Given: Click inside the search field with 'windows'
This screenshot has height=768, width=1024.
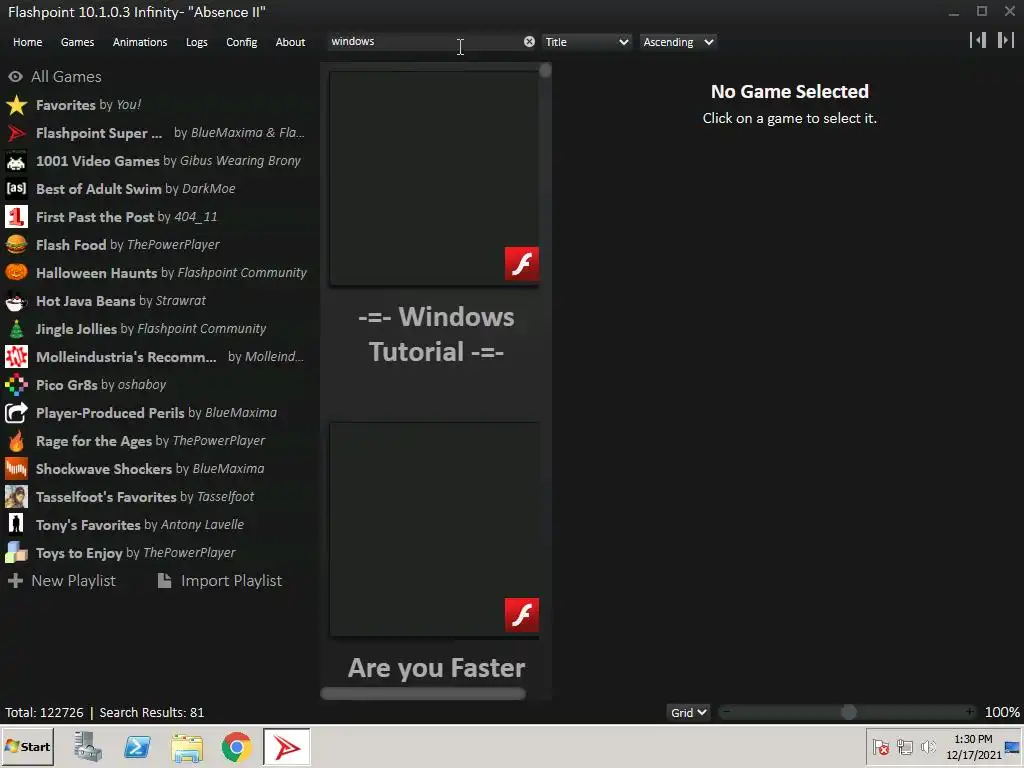Looking at the screenshot, I should [424, 42].
